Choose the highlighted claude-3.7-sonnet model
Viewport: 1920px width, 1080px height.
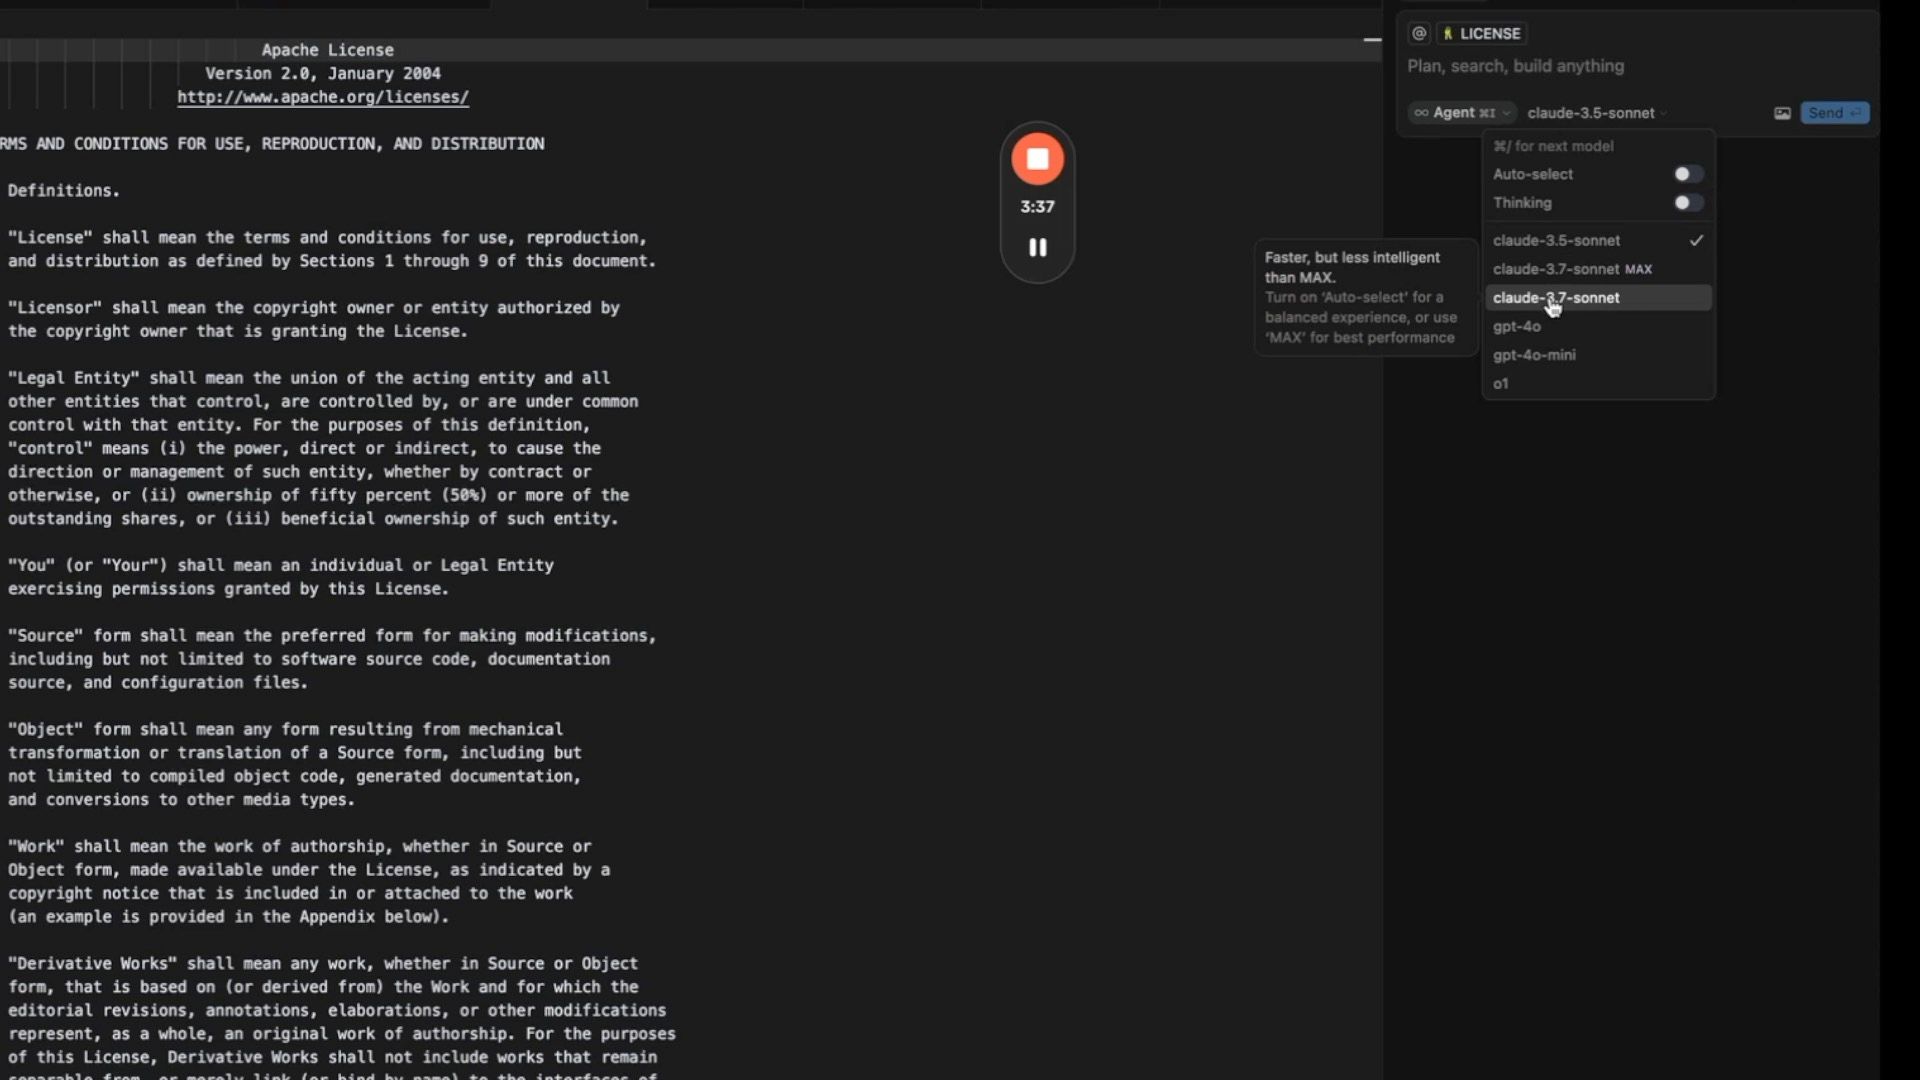tap(1598, 298)
